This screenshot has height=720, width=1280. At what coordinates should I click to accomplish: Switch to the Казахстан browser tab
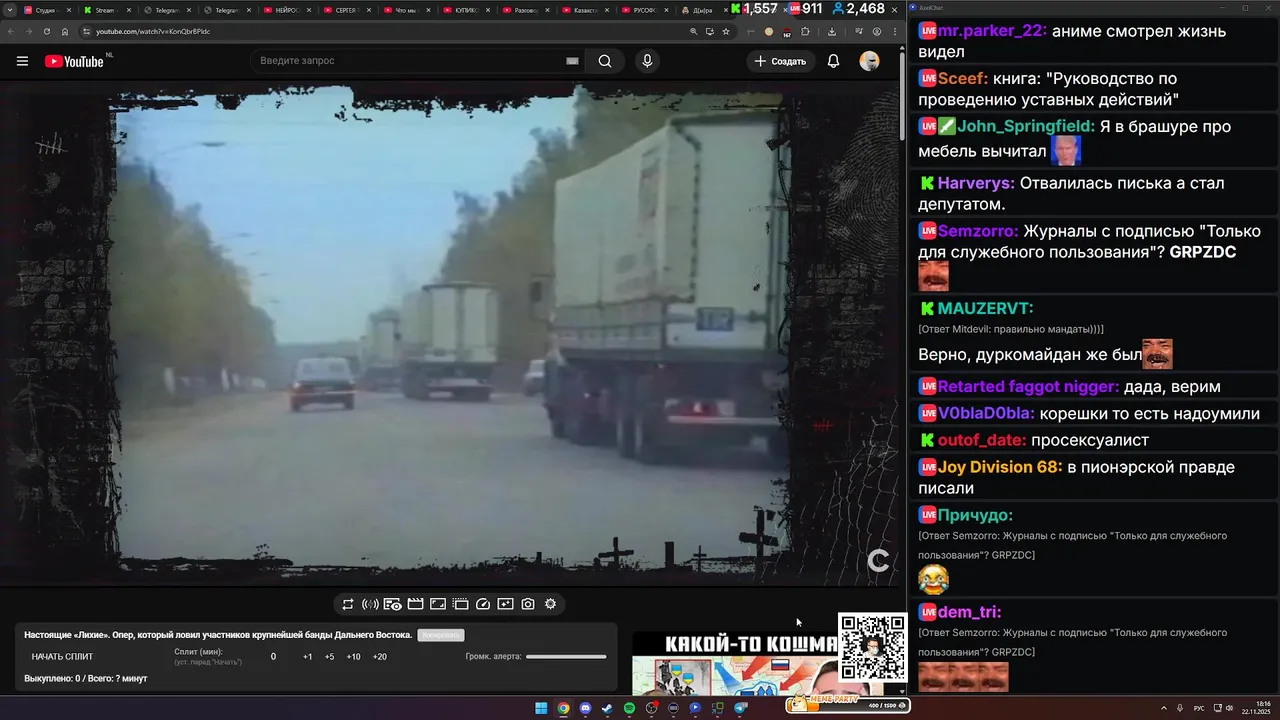pos(586,10)
